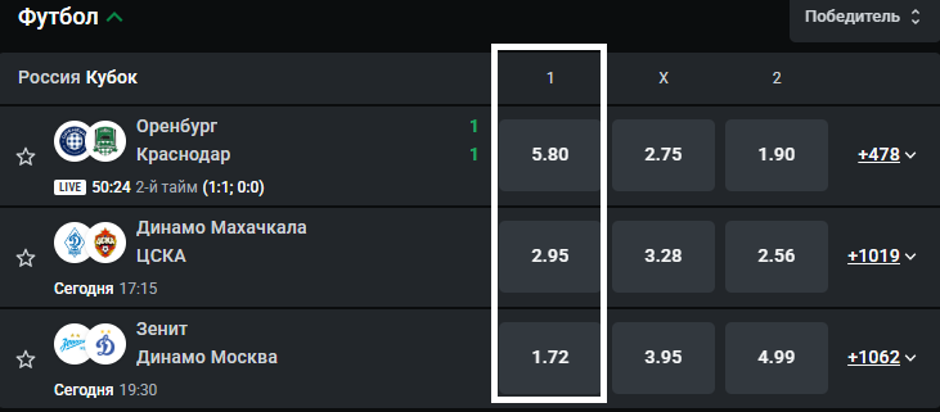Expand +1062 markets for Зенит match
Image resolution: width=941 pixels, height=412 pixels.
[x=881, y=357]
